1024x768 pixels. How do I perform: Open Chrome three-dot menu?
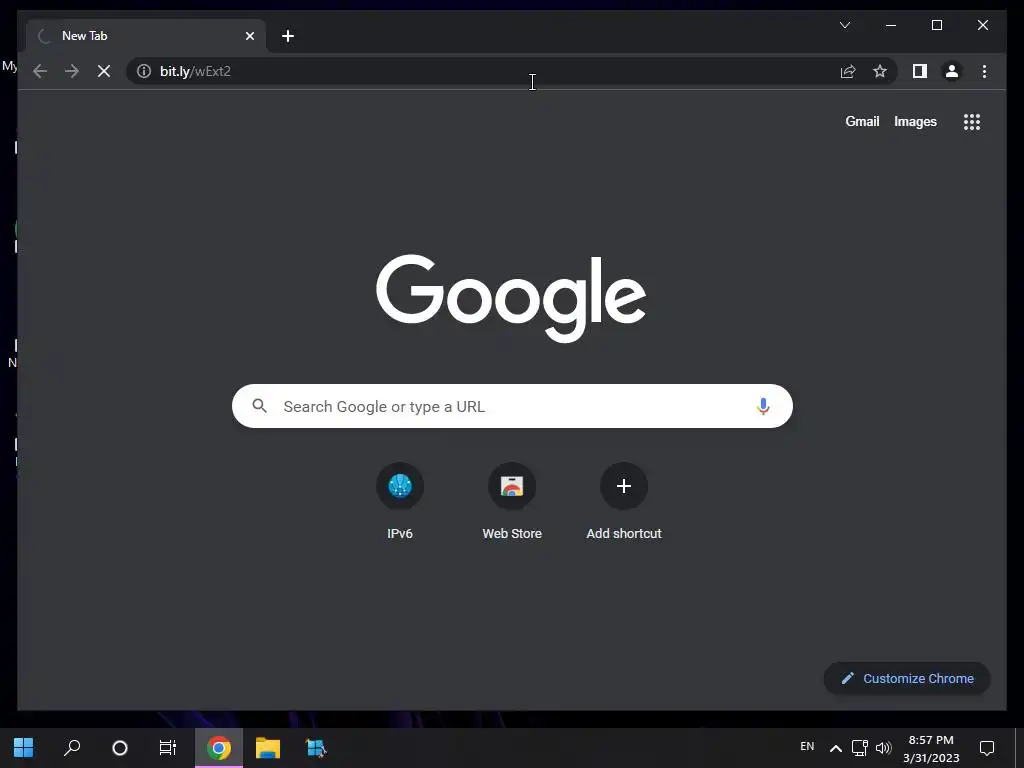pyautogui.click(x=984, y=71)
